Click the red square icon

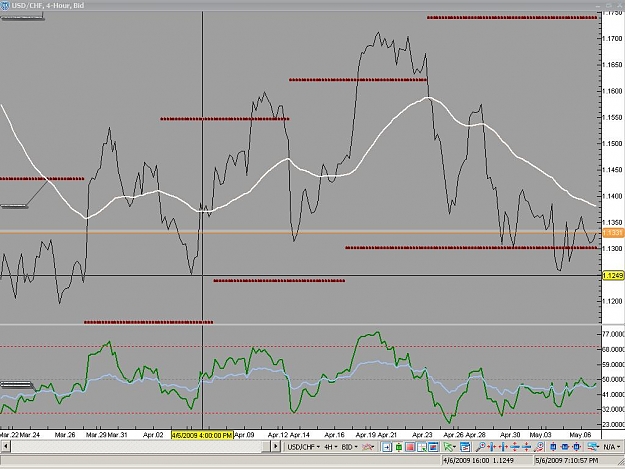tap(410, 447)
